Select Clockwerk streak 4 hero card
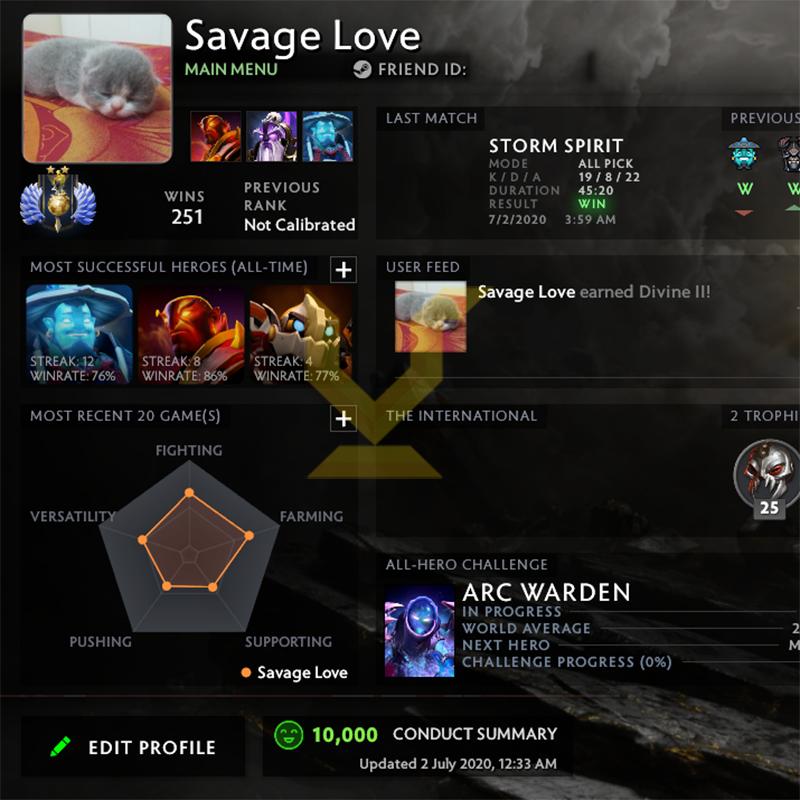 coord(301,334)
